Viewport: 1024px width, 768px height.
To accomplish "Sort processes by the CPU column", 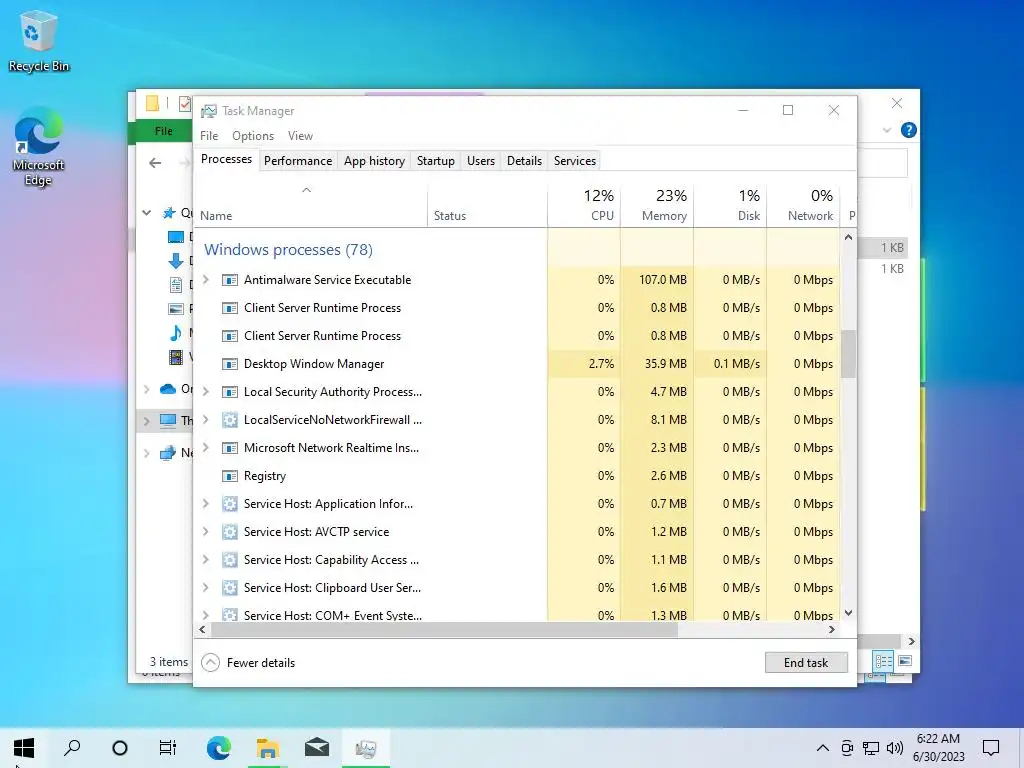I will coord(584,205).
